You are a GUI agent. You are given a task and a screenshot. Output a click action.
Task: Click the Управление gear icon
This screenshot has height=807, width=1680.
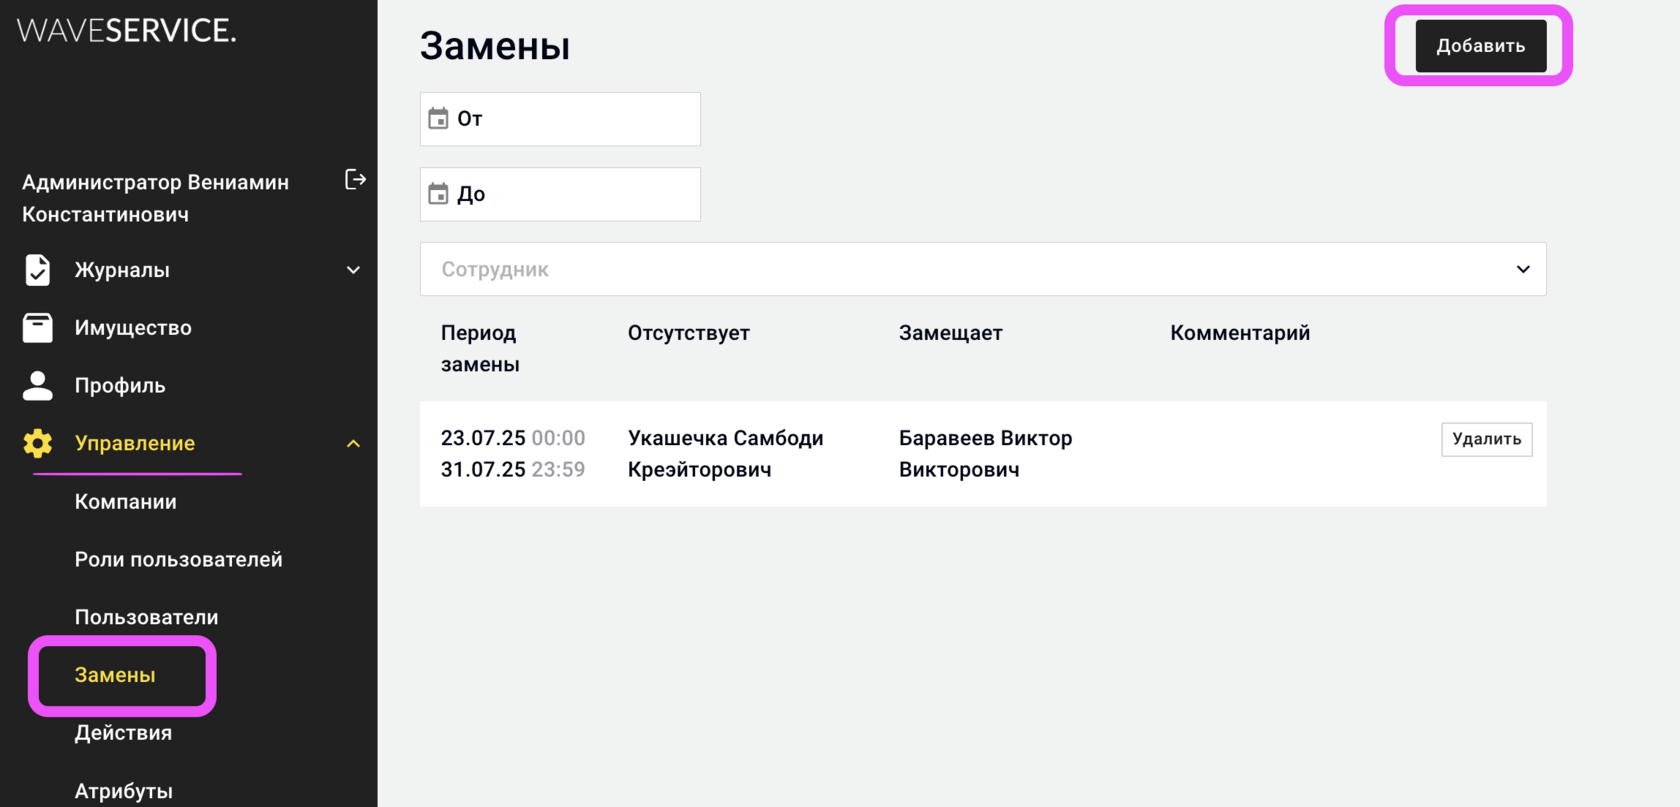point(38,443)
